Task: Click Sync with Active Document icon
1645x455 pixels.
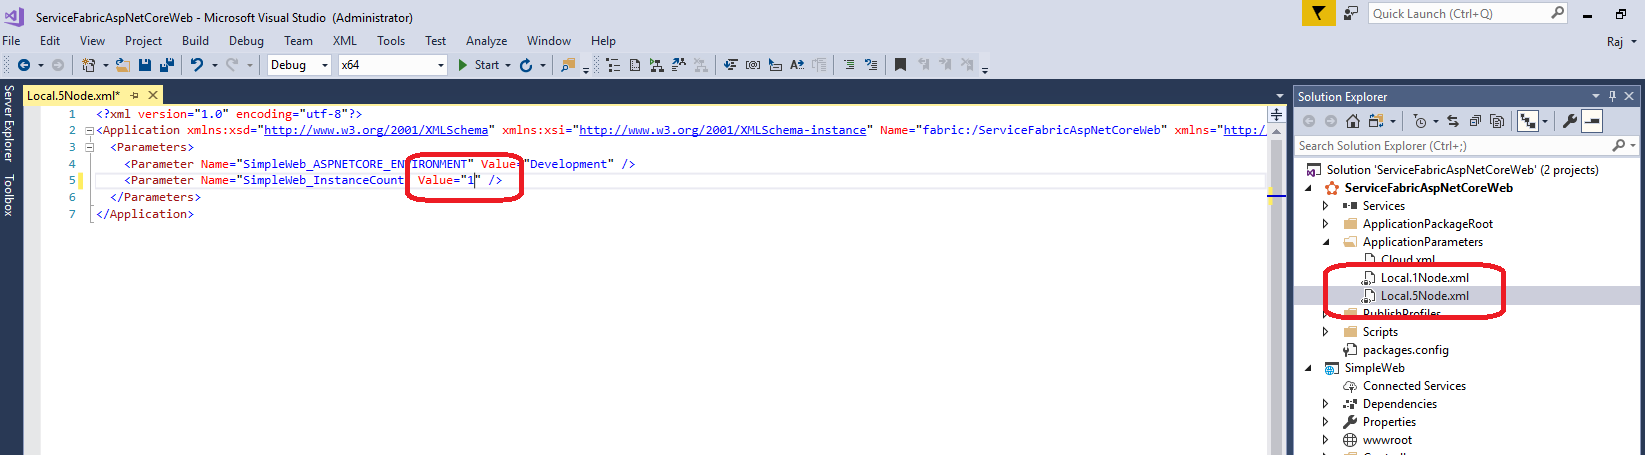Action: pyautogui.click(x=1453, y=121)
